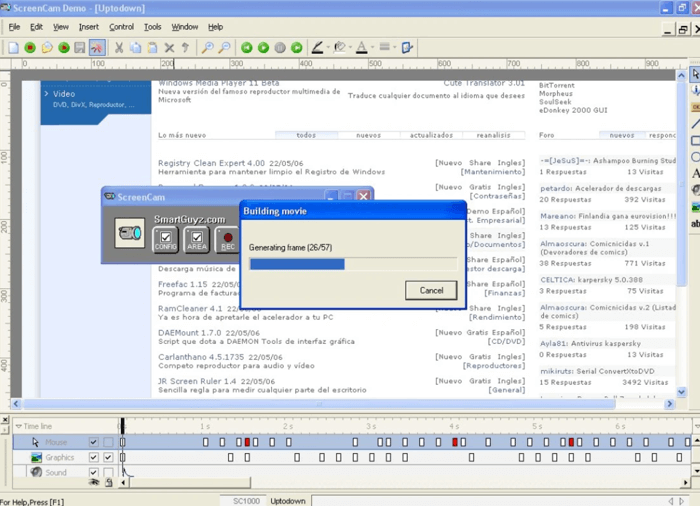
Task: Select the Cut scissors icon
Action: (x=119, y=47)
